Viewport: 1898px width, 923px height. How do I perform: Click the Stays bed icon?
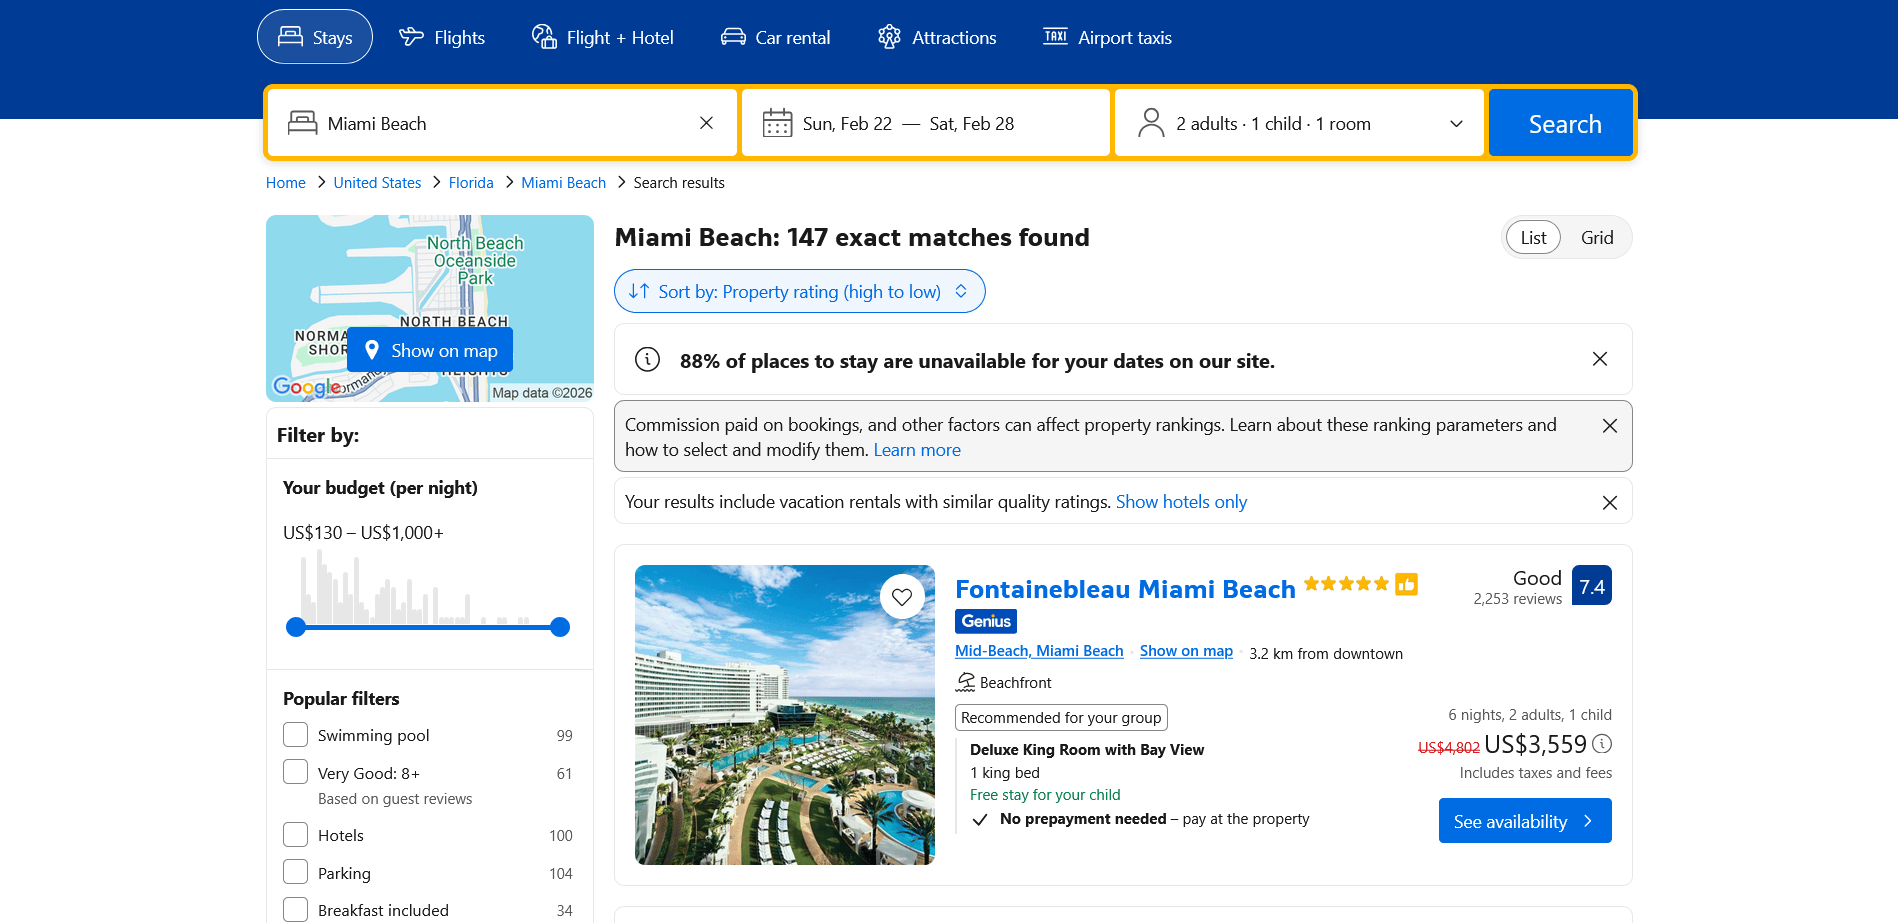point(290,37)
